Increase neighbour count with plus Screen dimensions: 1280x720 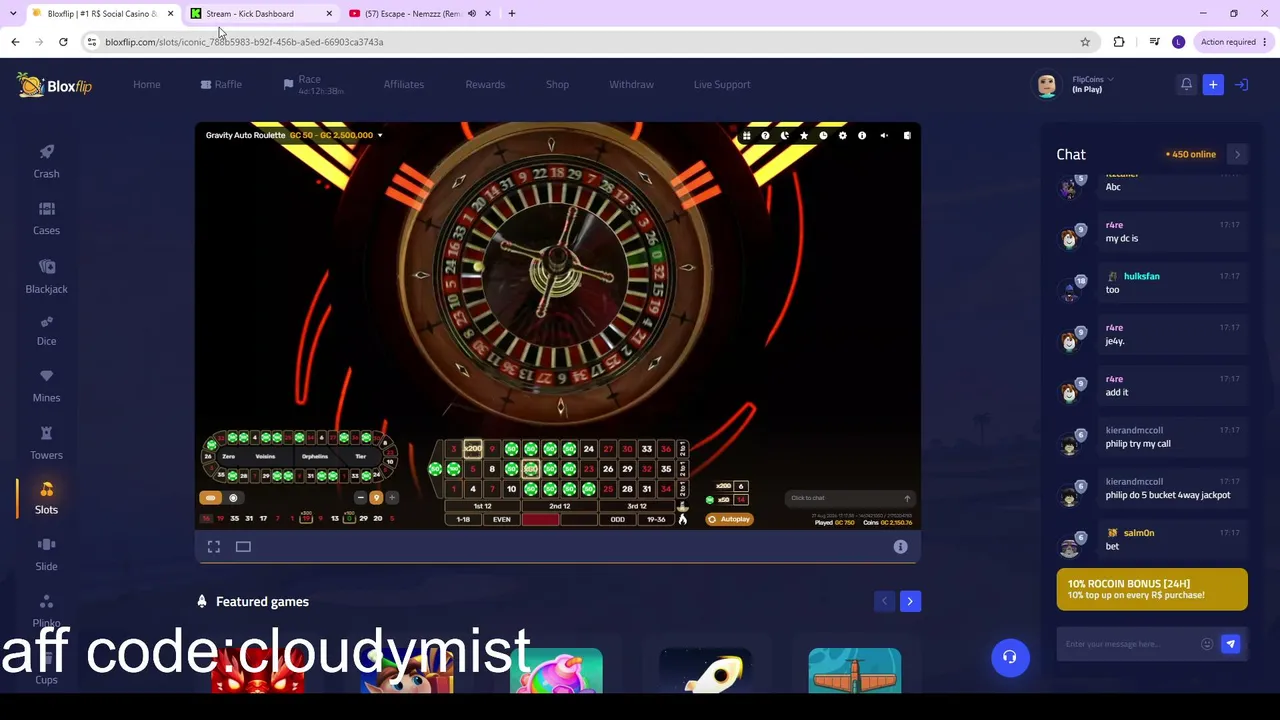coord(392,498)
